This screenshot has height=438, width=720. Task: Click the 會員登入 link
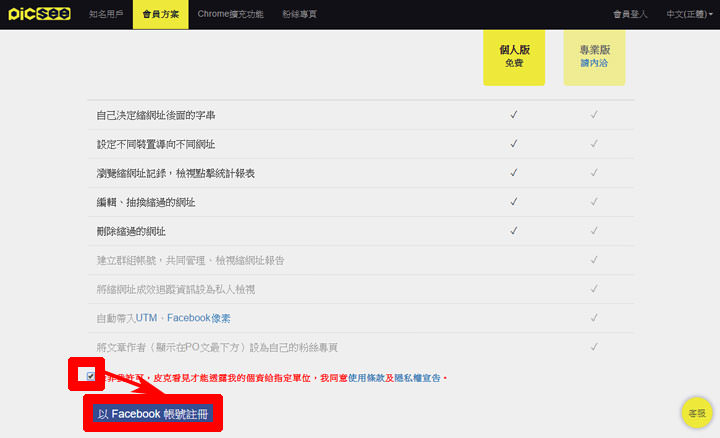point(631,15)
